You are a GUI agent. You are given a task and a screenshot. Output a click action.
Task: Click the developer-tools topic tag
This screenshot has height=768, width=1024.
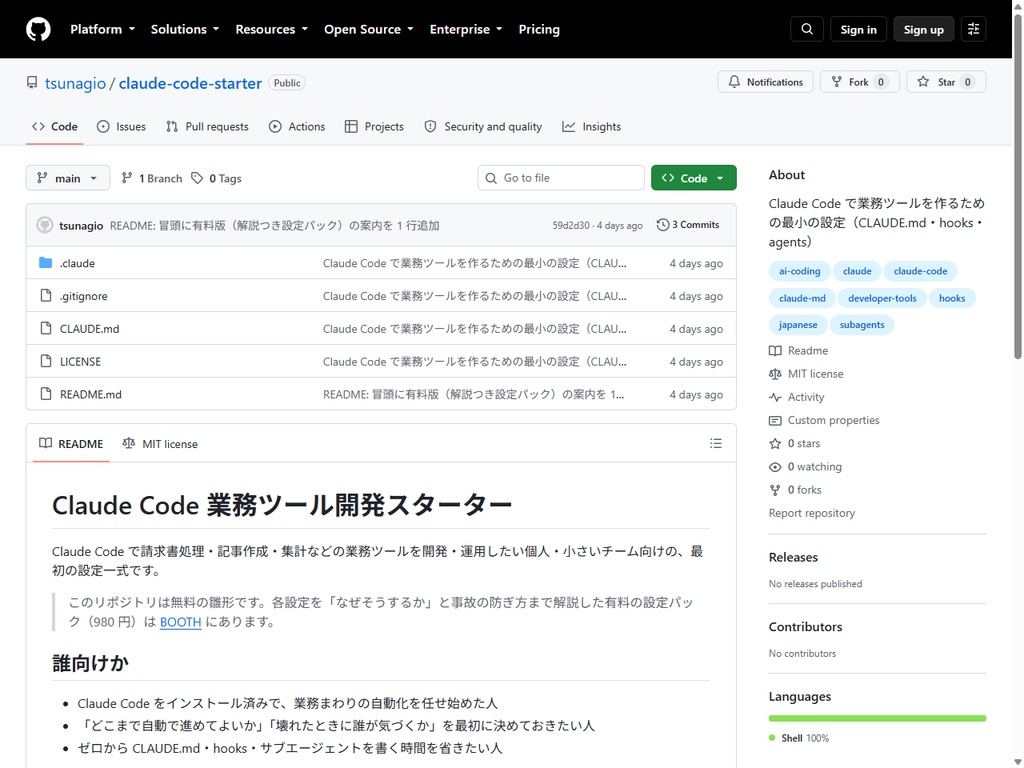click(x=882, y=298)
